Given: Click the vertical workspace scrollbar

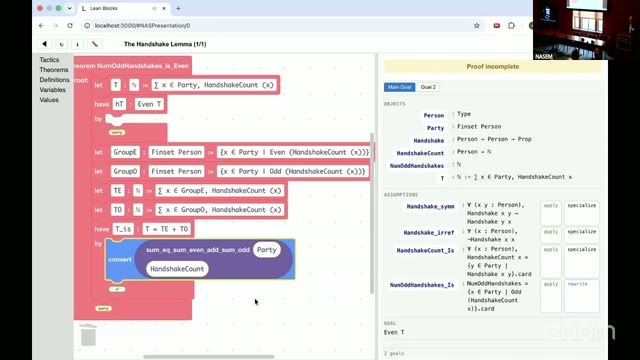Looking at the screenshot, I should [372, 212].
